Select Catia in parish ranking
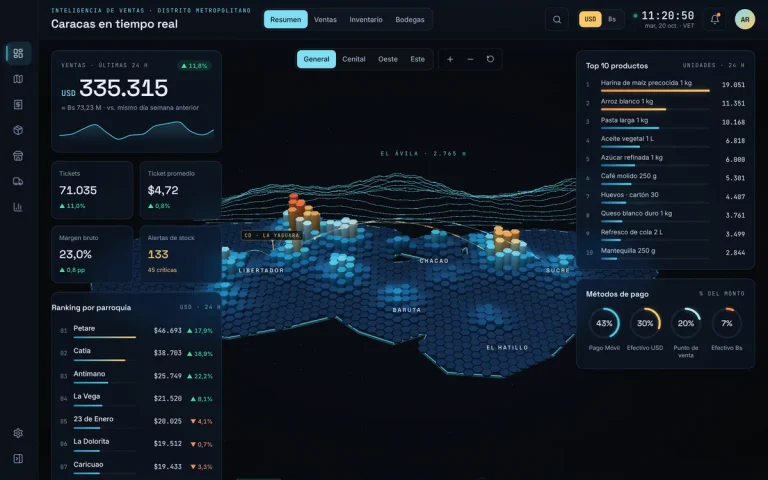The height and width of the screenshot is (480, 768). coord(137,353)
